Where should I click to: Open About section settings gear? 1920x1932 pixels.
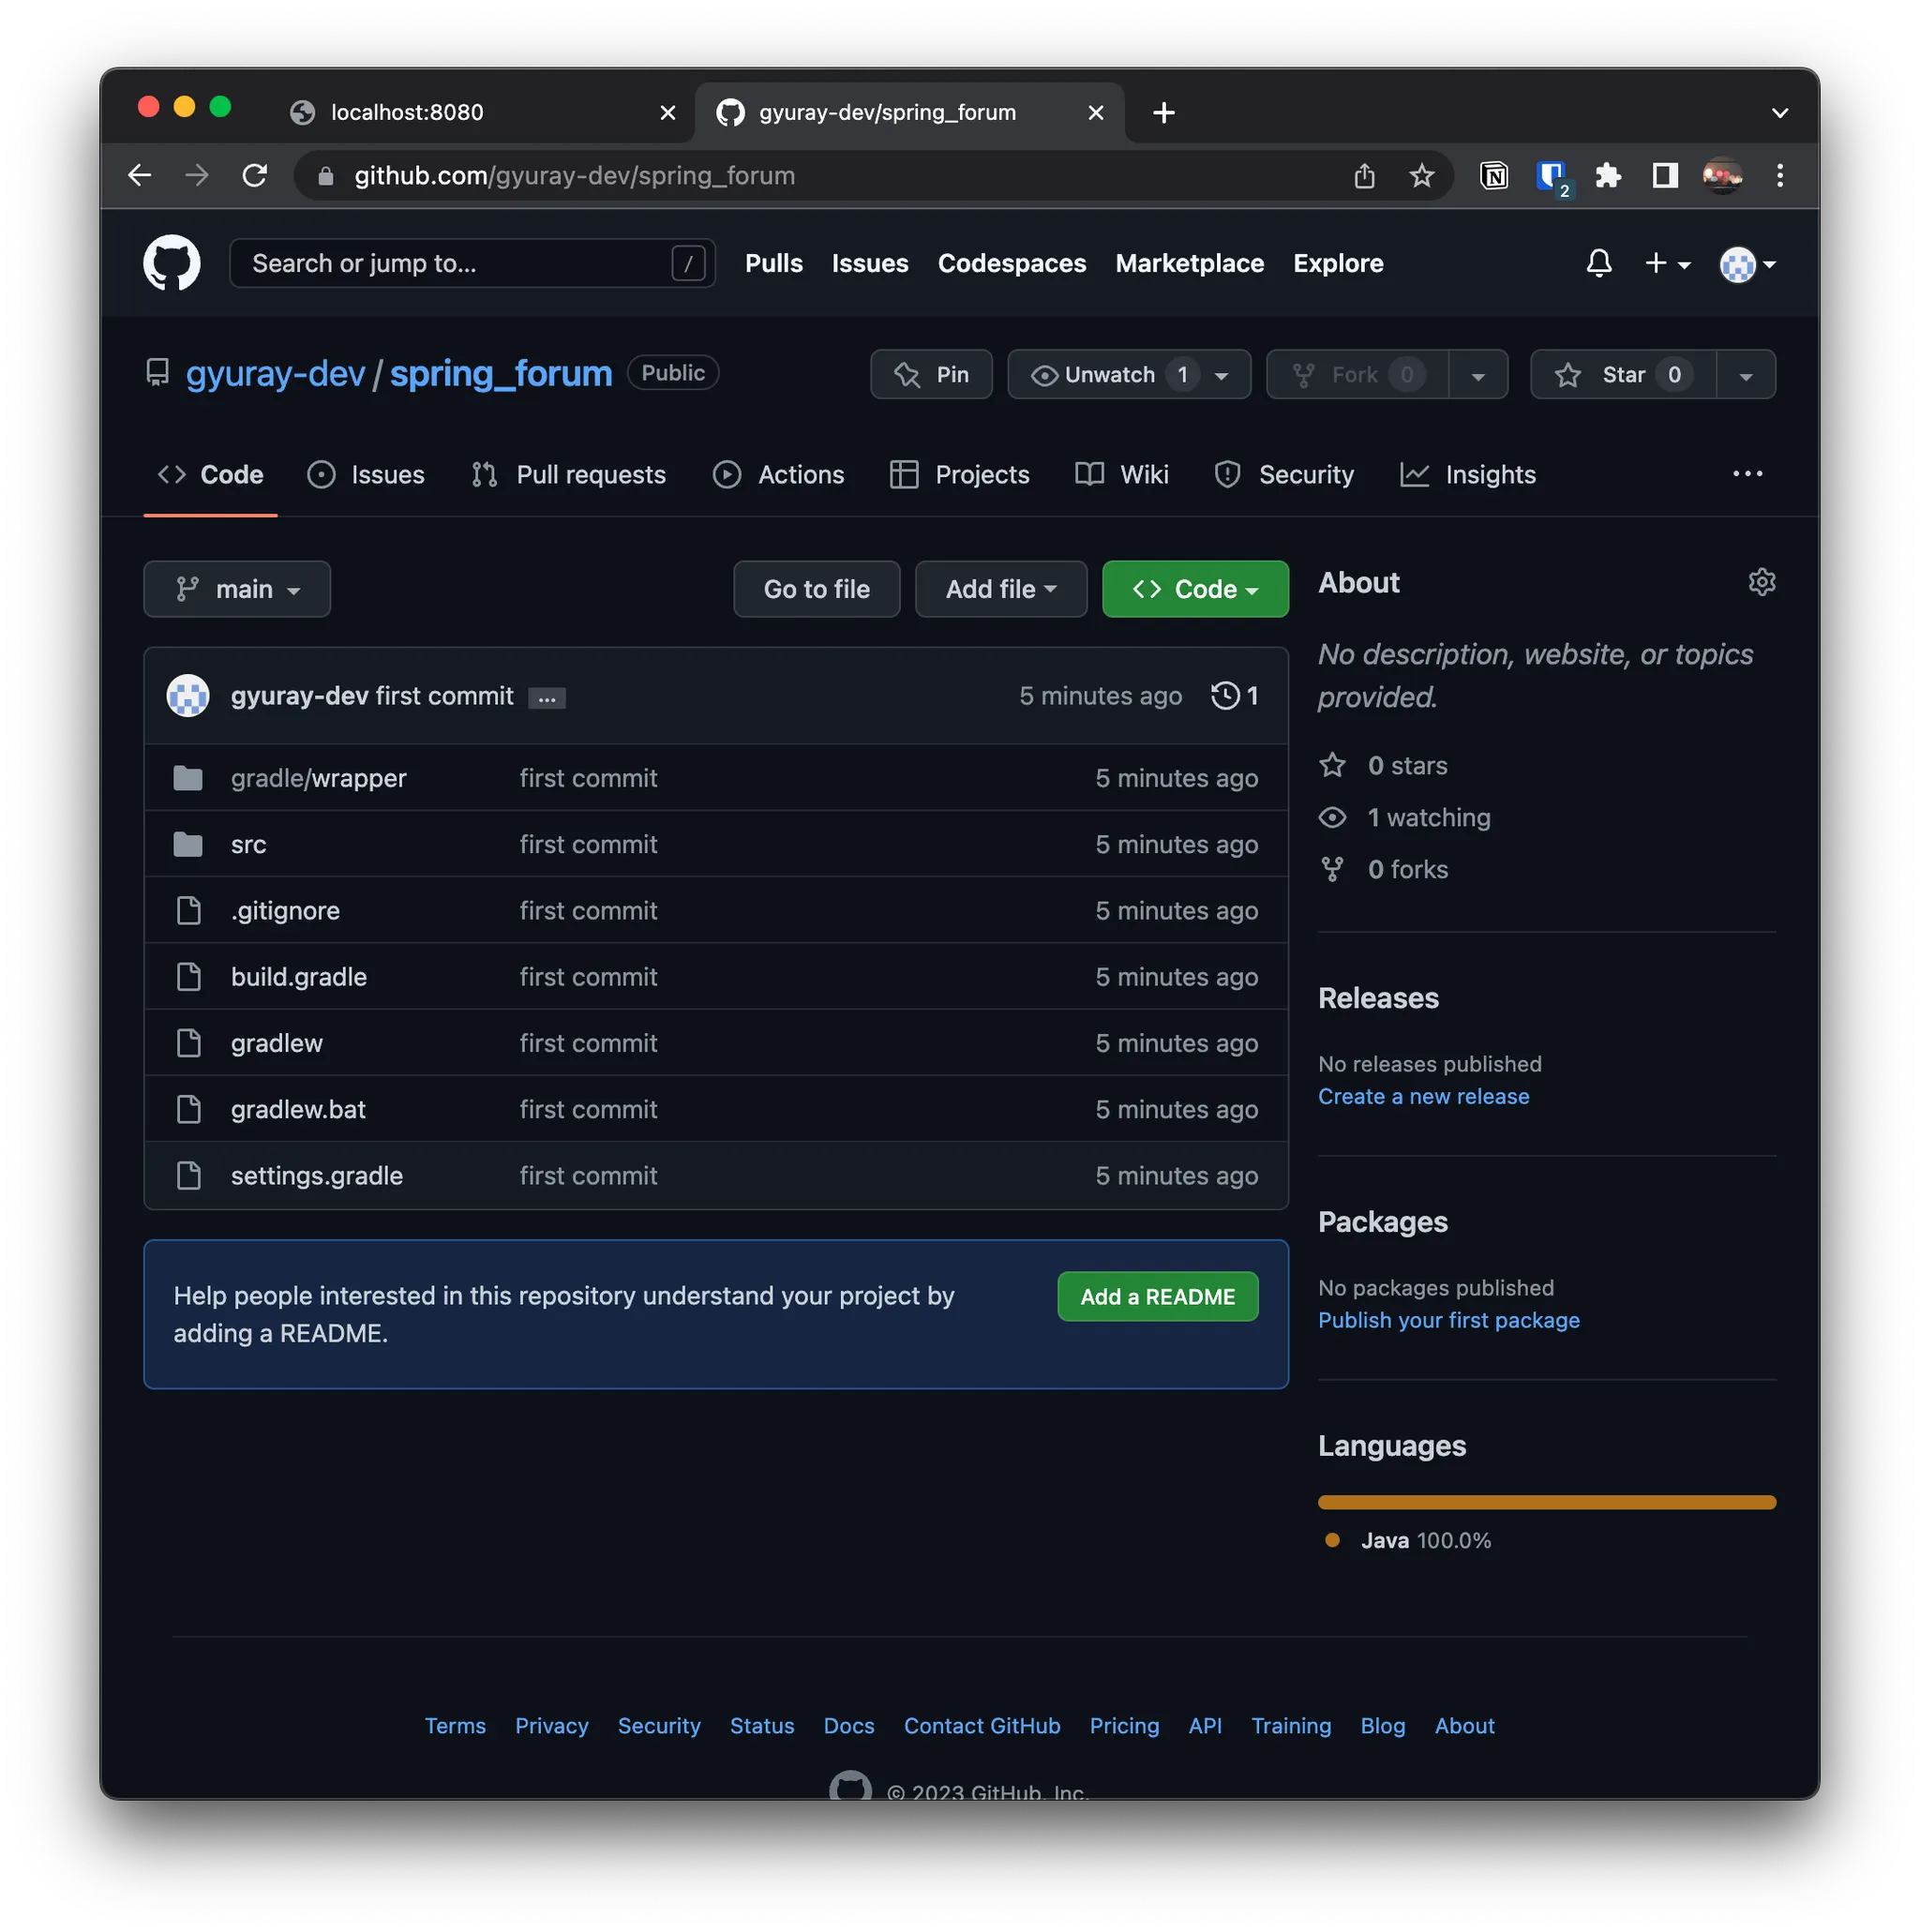click(x=1761, y=582)
